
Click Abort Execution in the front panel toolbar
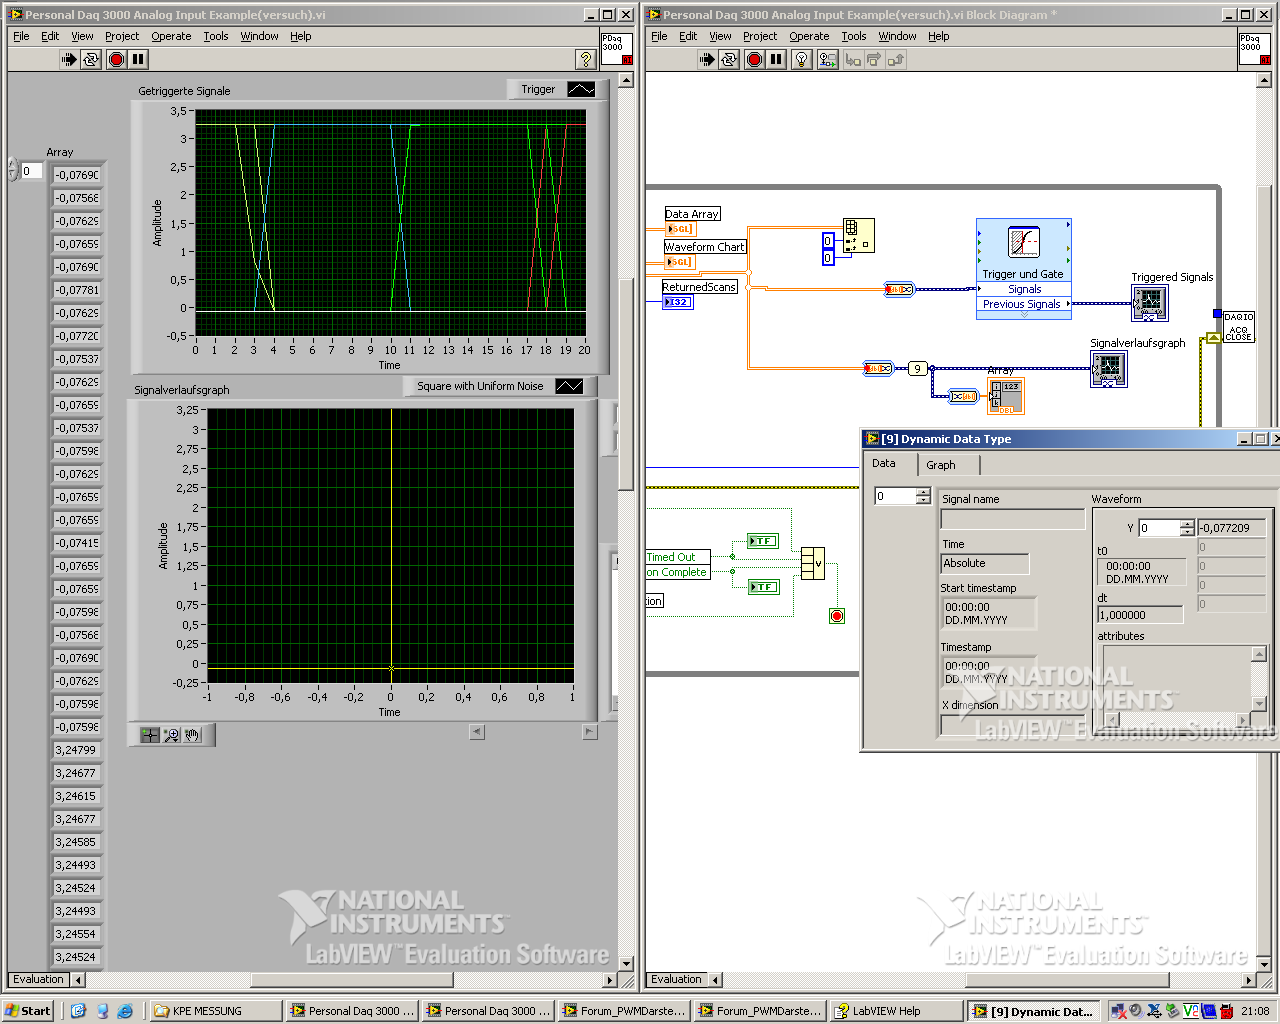pyautogui.click(x=116, y=59)
